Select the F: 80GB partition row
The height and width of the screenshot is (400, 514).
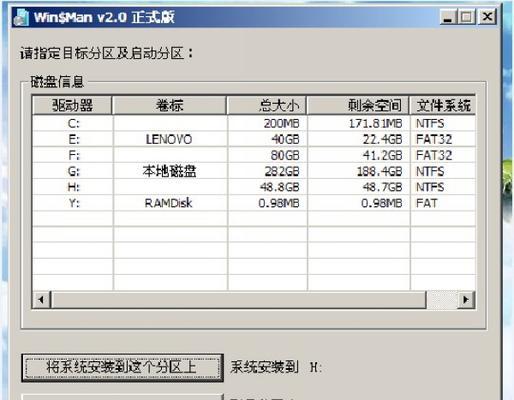[x=254, y=155]
